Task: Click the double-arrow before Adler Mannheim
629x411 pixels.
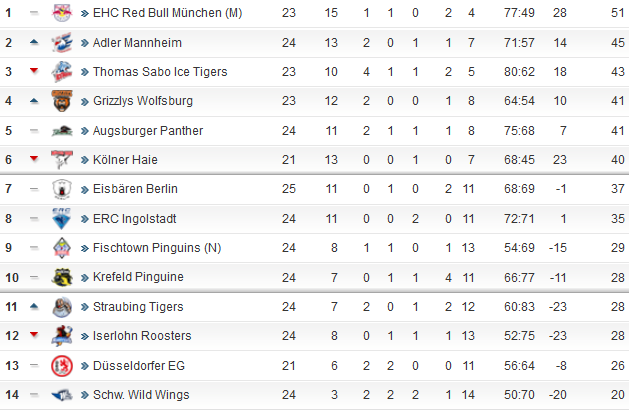Action: 85,43
